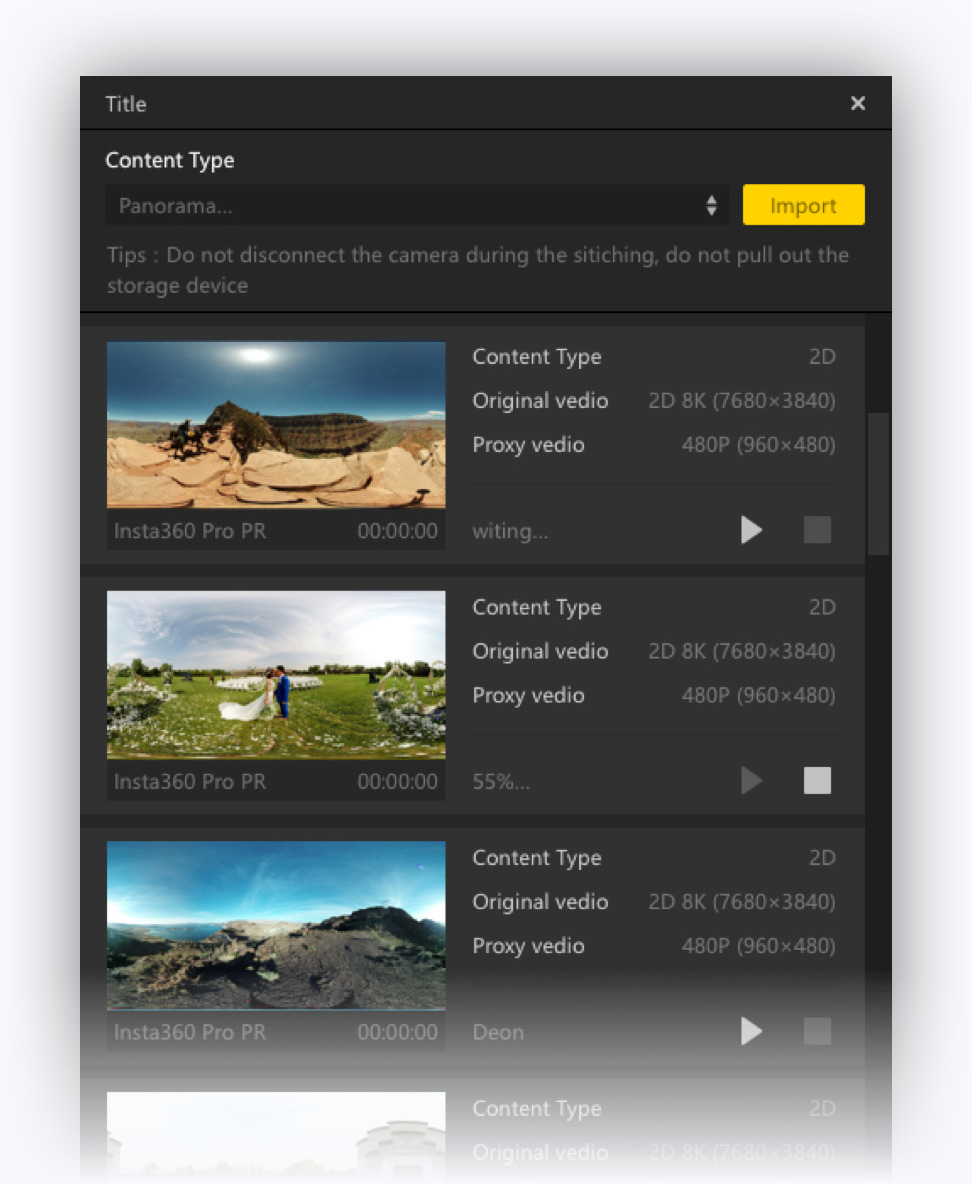Screen dimensions: 972x1184
Task: Play the canyon video item
Action: point(751,531)
